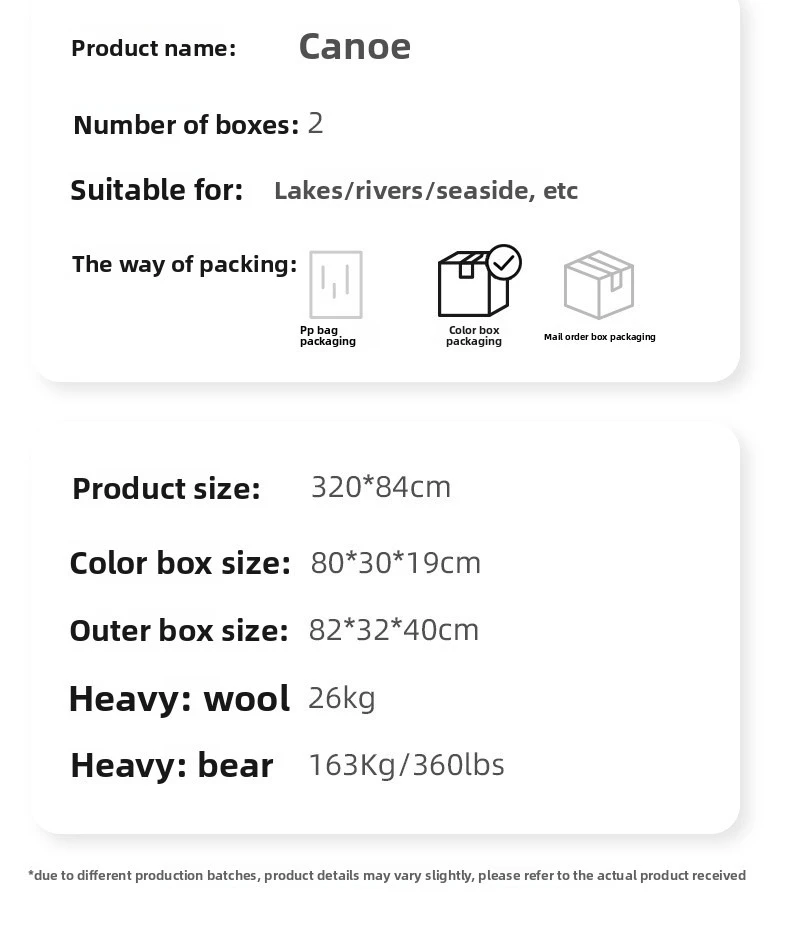Click the Mail order box packaging icon
The image size is (790, 937).
pos(599,284)
